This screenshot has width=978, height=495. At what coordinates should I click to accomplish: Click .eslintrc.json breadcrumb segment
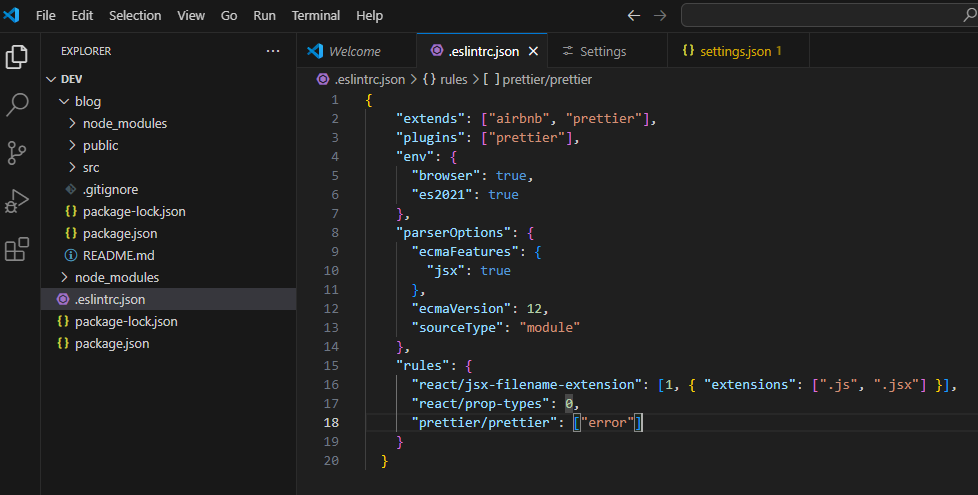pyautogui.click(x=361, y=79)
